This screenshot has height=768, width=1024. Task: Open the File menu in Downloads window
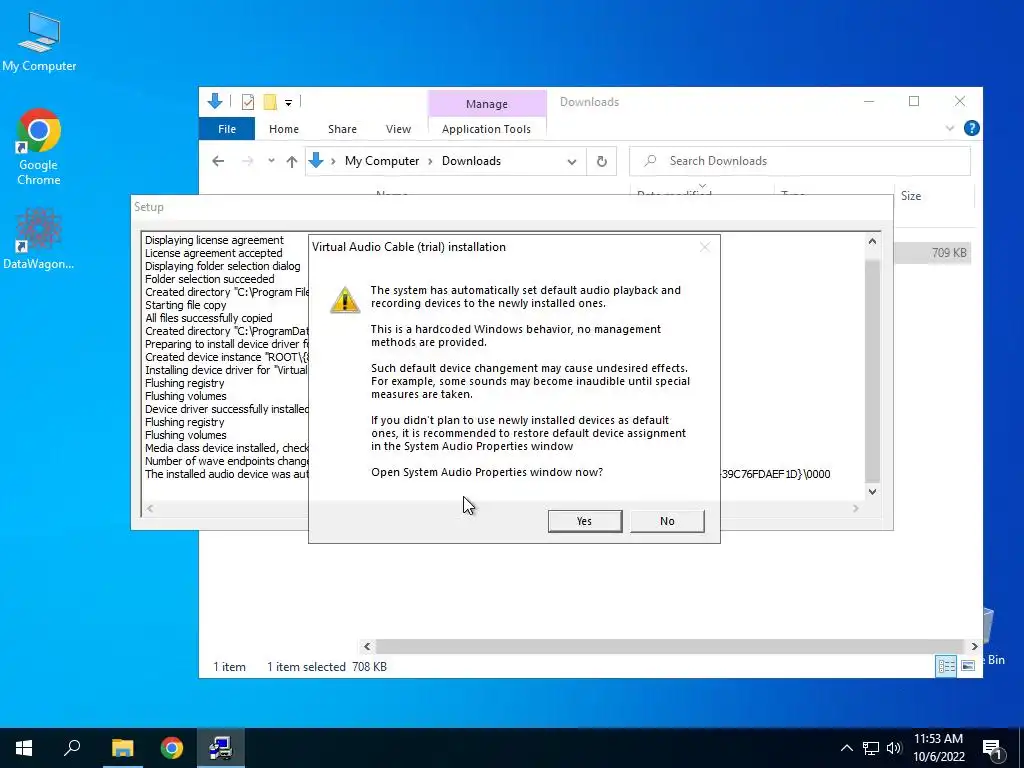coord(227,129)
